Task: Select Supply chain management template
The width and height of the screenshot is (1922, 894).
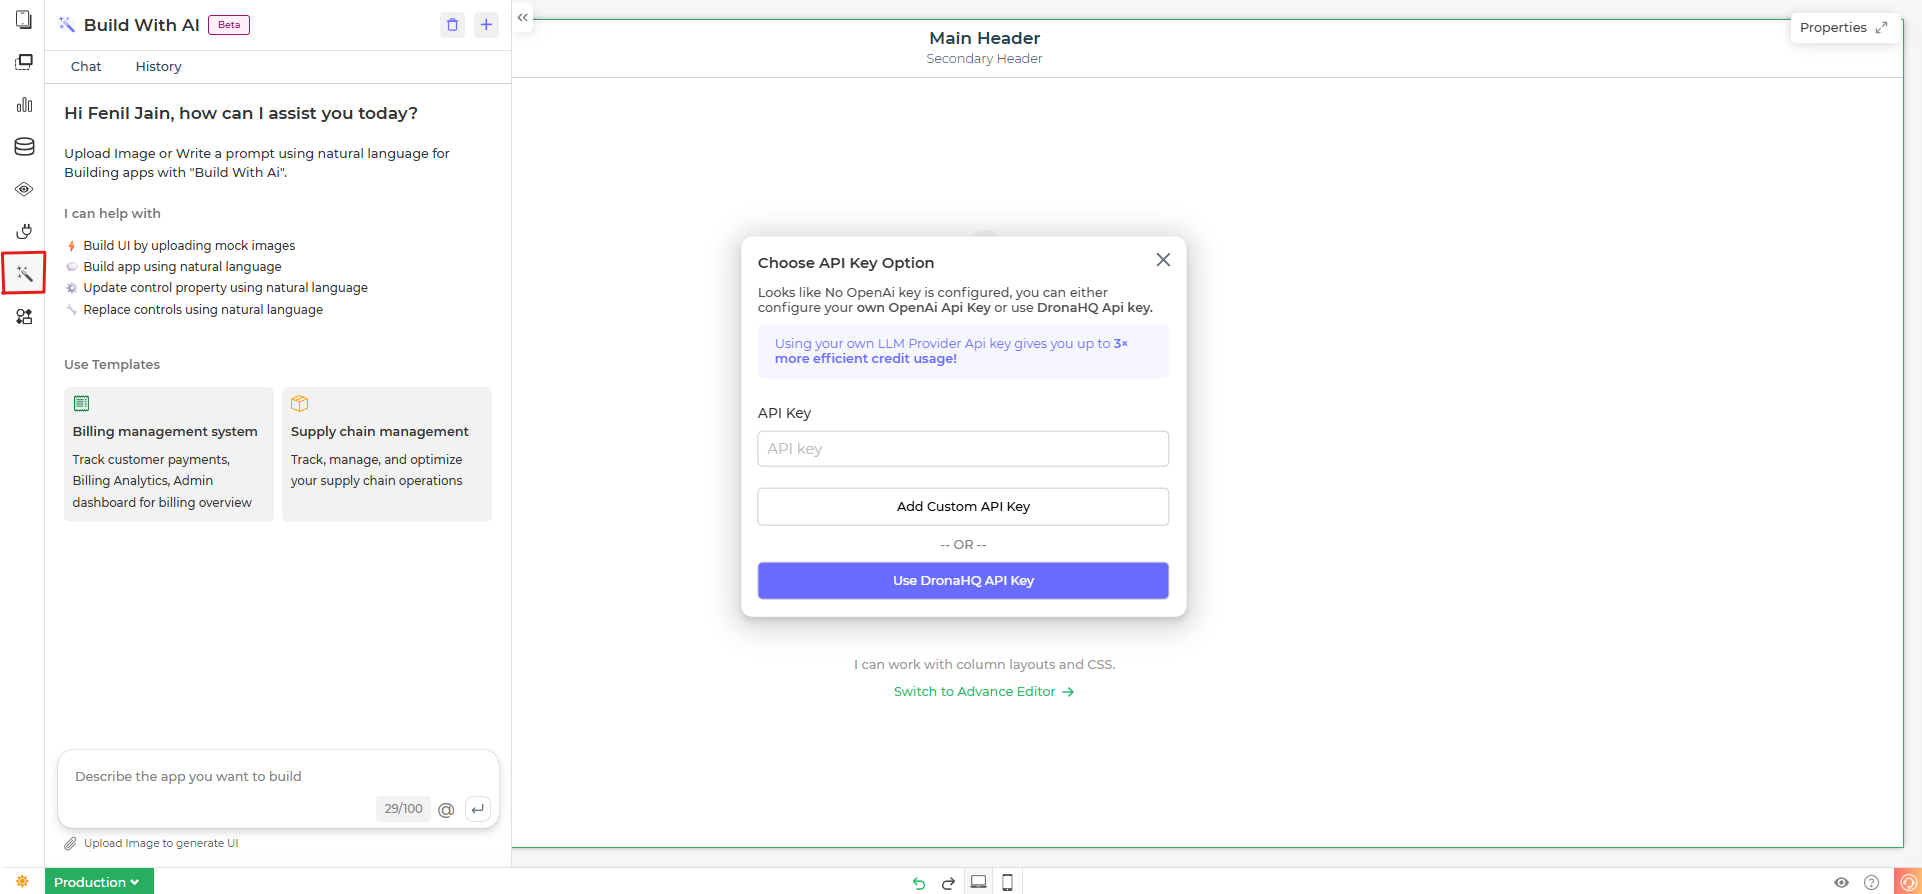Action: point(387,454)
